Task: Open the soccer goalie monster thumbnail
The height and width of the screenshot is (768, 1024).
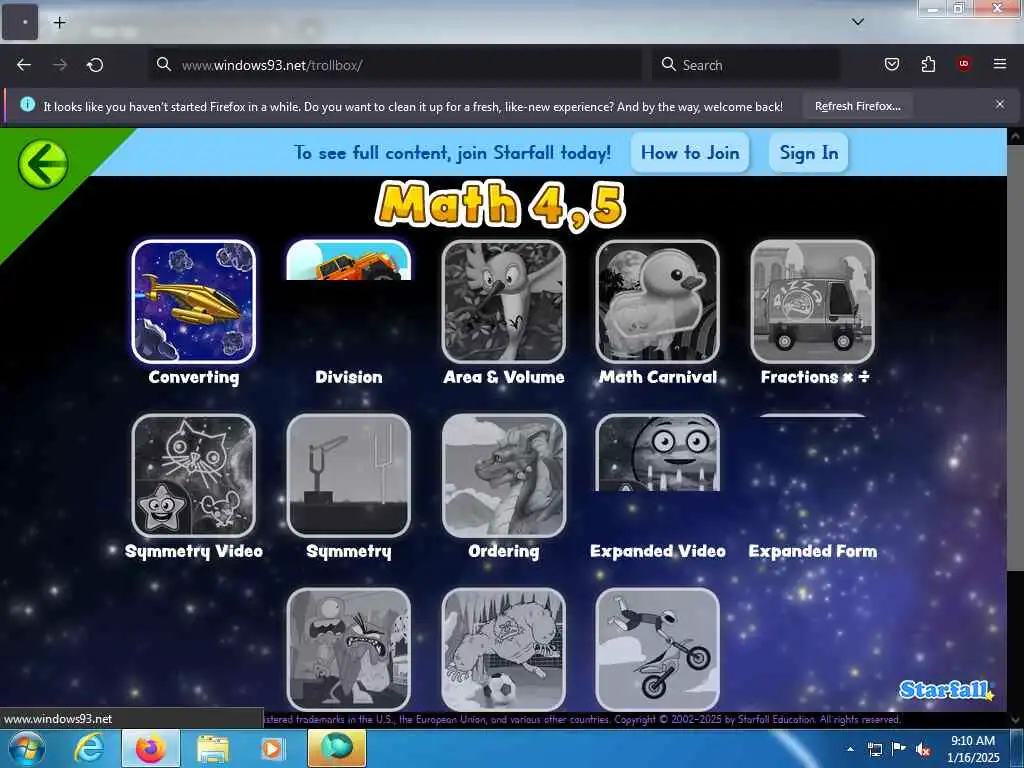Action: coord(504,649)
